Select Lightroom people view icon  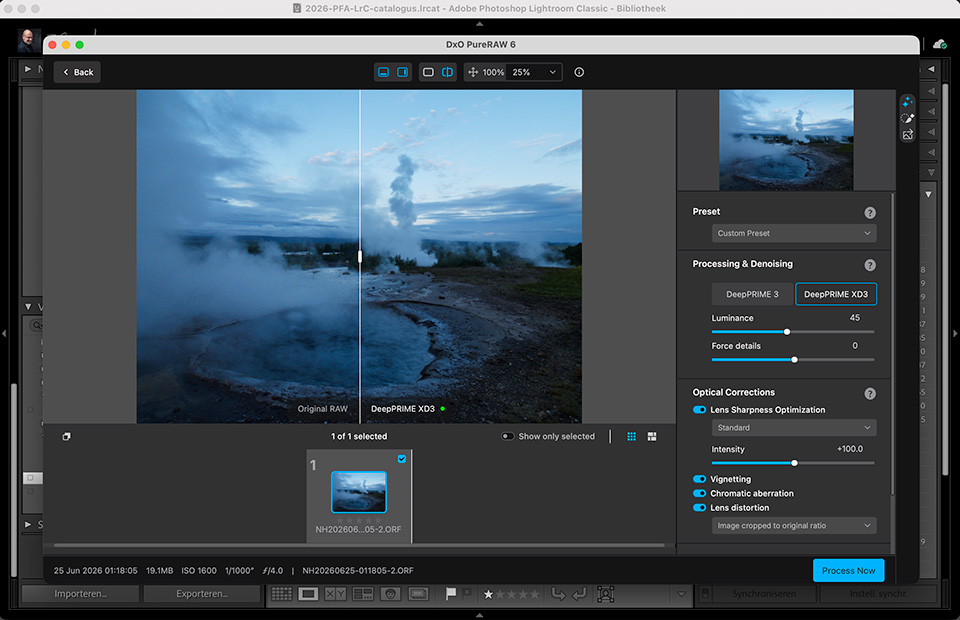pos(390,594)
